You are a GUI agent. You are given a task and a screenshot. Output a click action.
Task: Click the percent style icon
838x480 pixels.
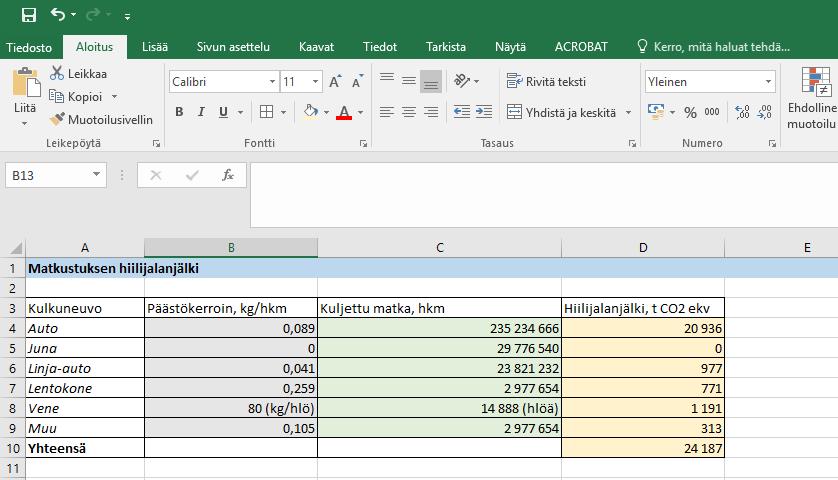point(690,112)
